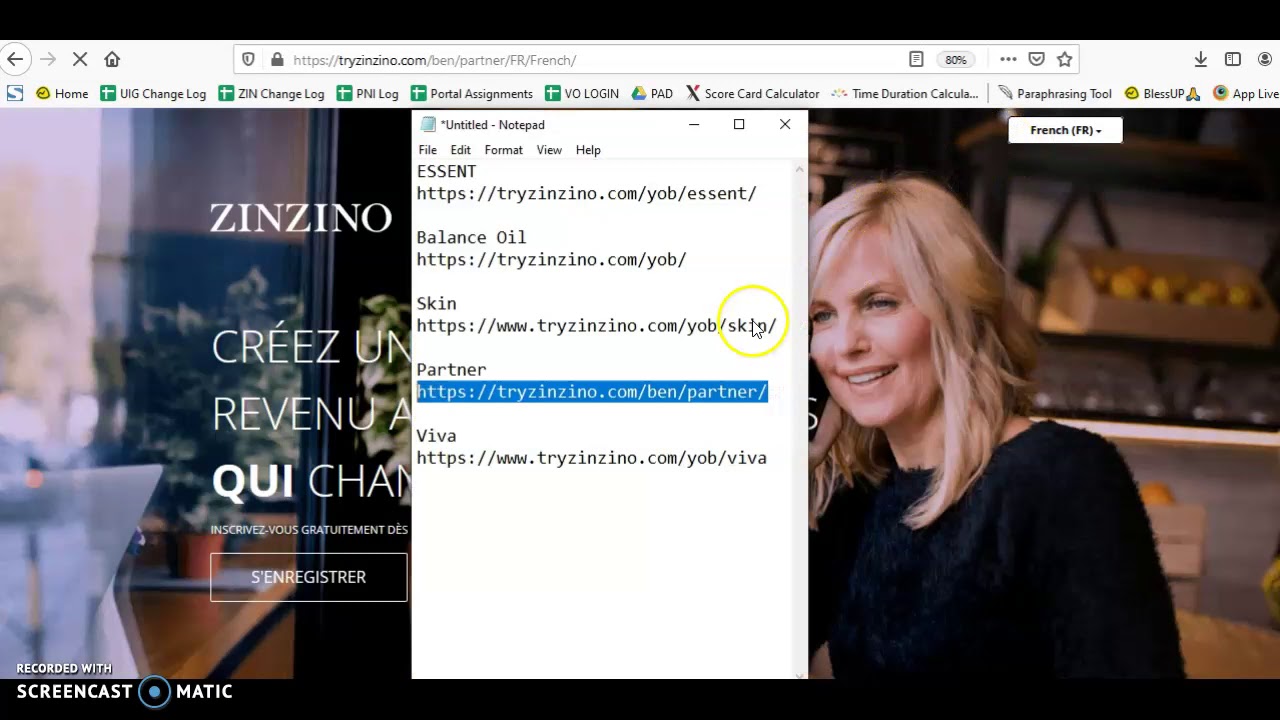Open Notepad Help menu
This screenshot has width=1280, height=720.
point(588,150)
